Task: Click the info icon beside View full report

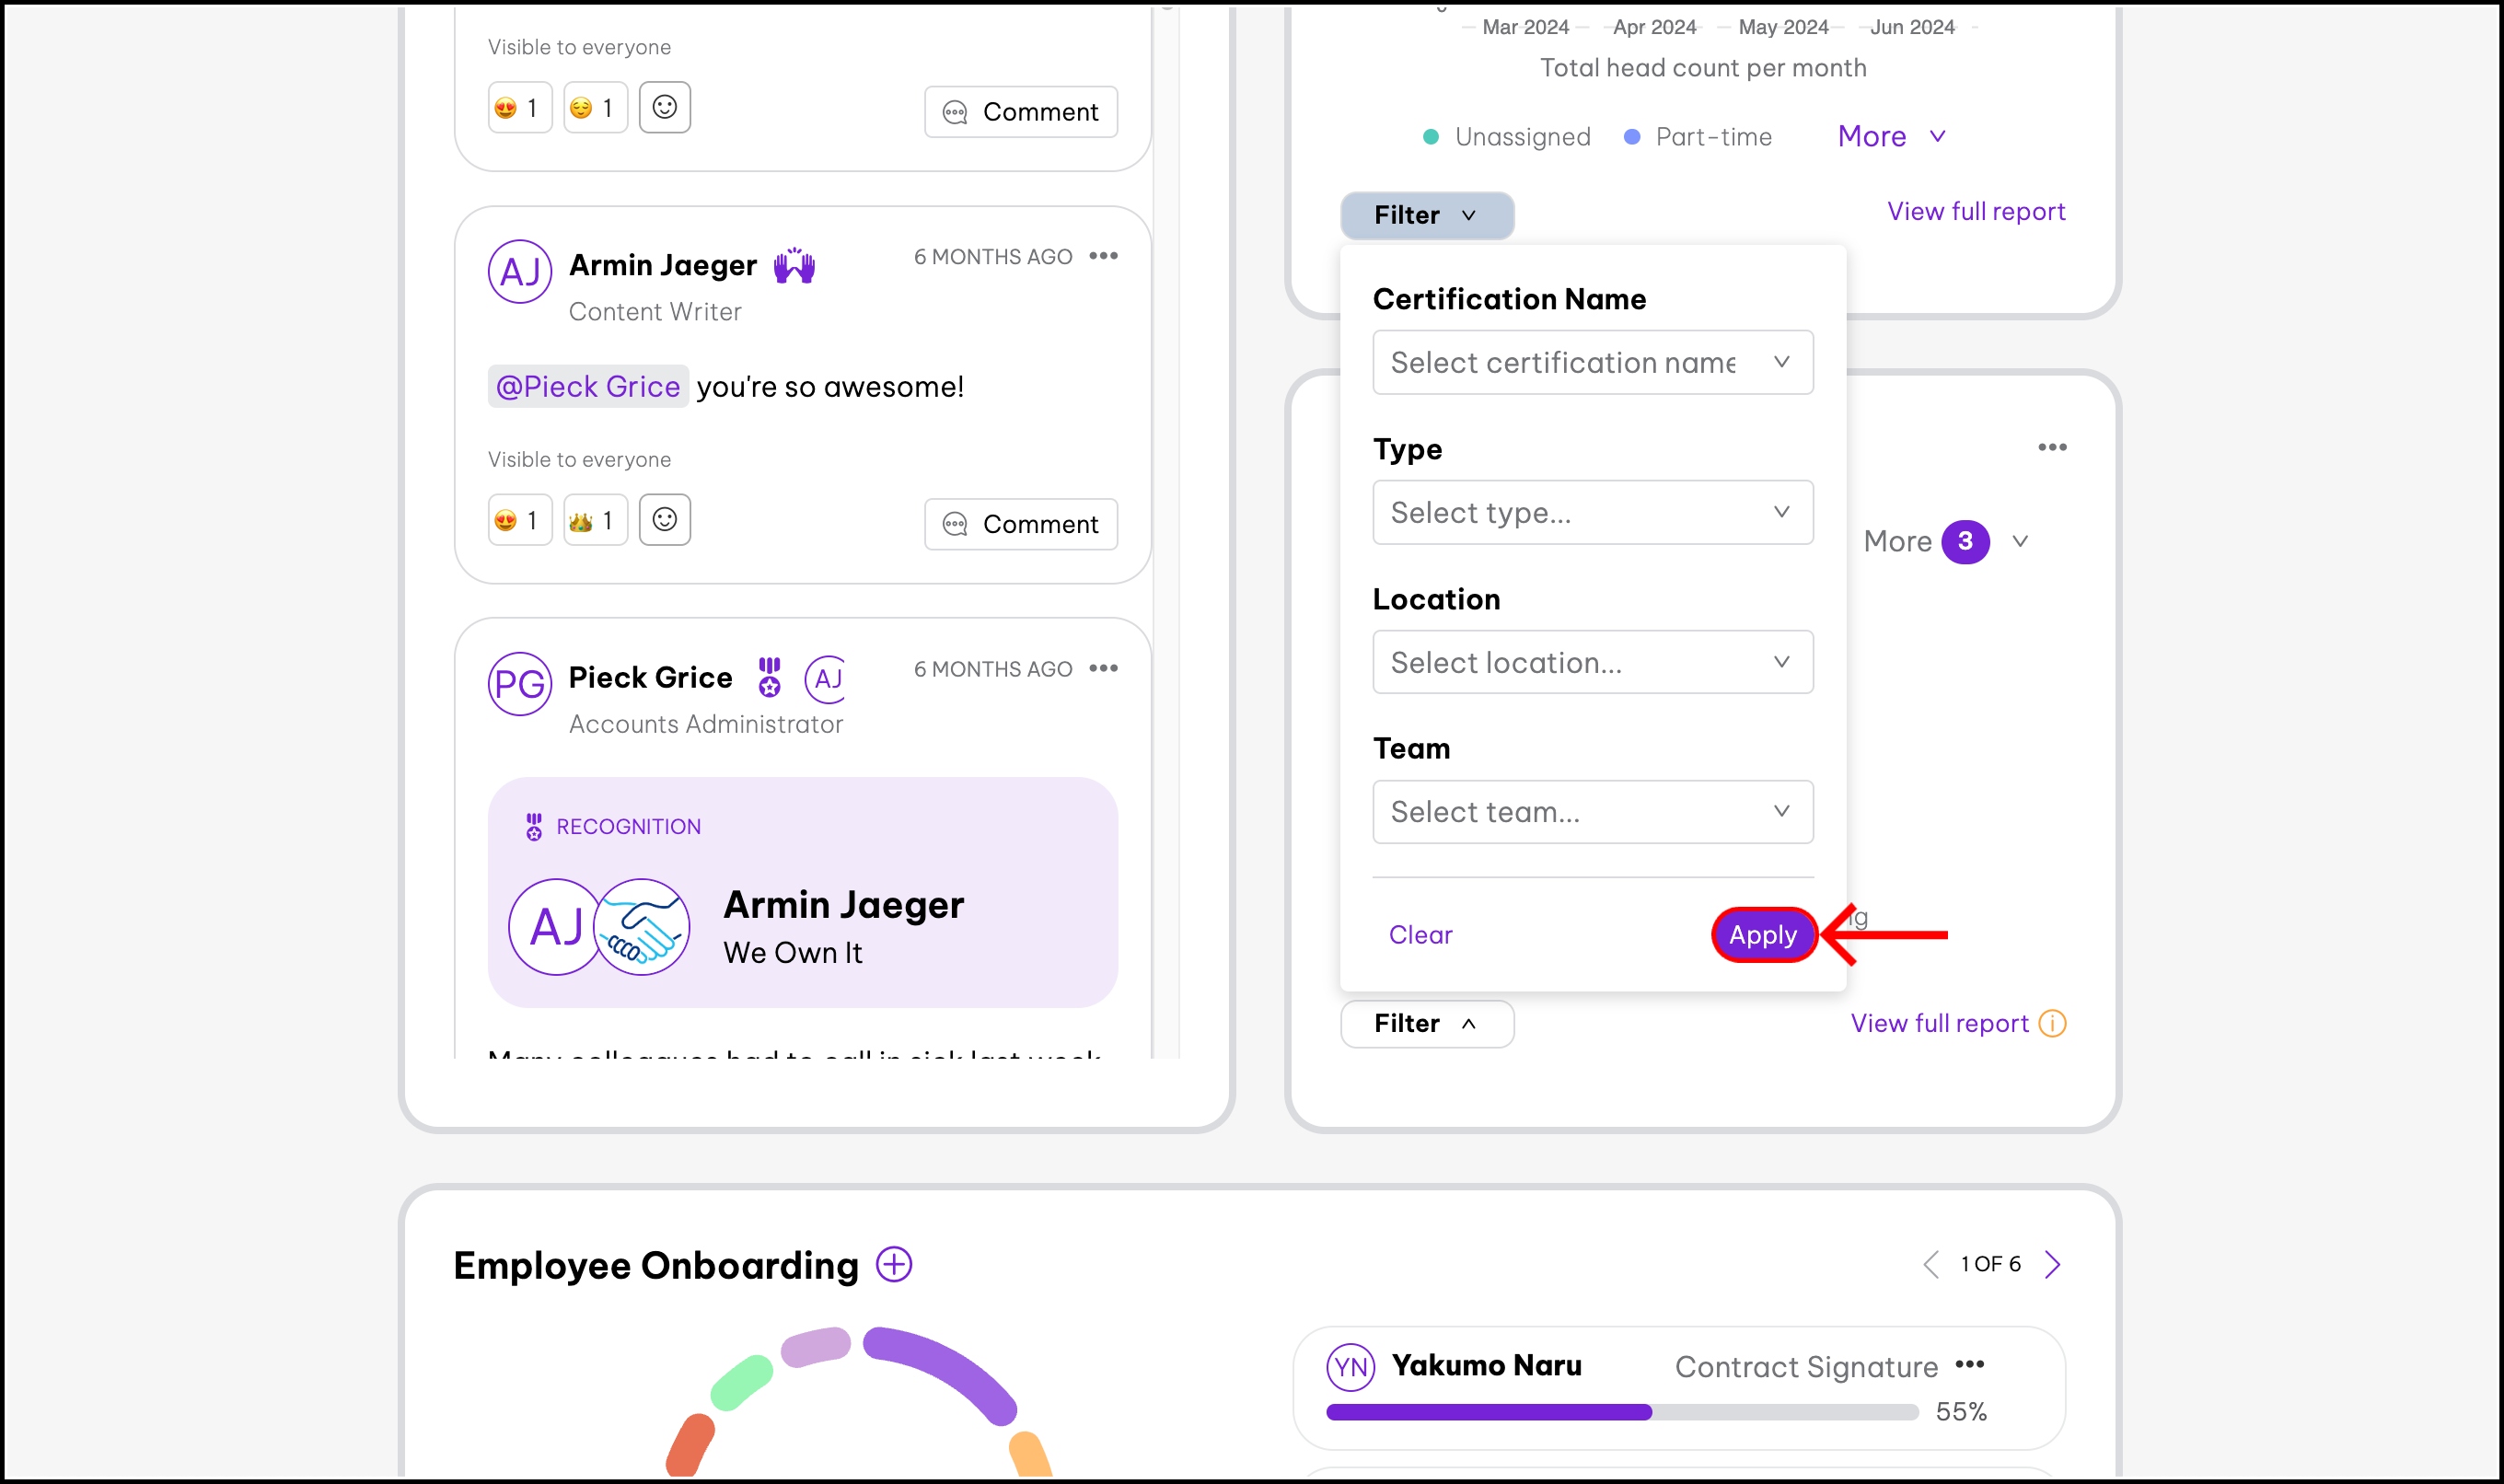Action: (2052, 1023)
